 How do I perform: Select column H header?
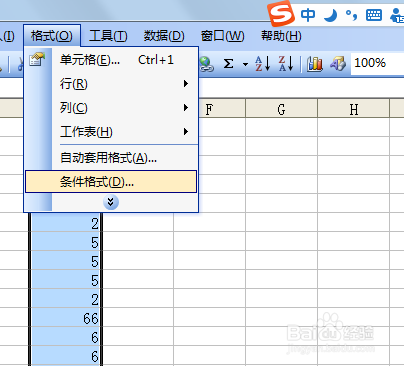point(354,109)
